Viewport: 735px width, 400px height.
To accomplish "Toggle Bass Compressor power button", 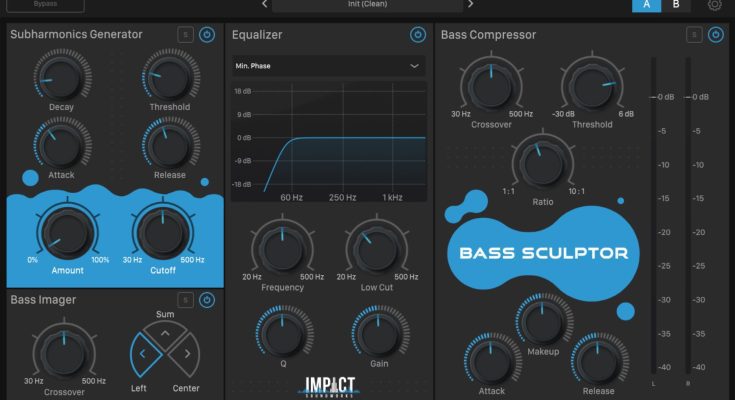I will pos(716,35).
